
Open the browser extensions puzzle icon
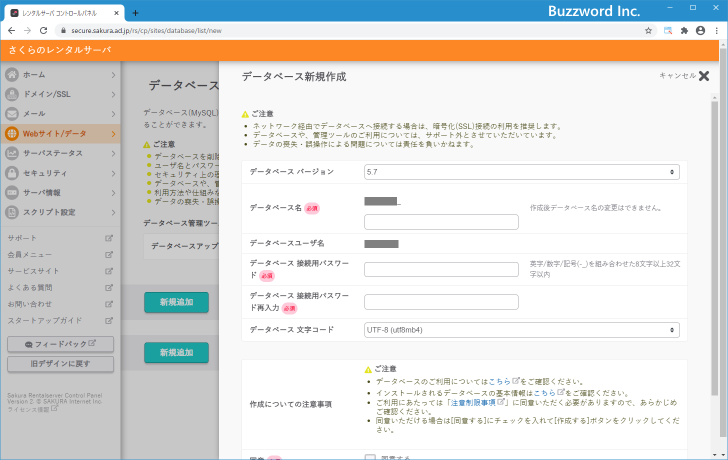(684, 31)
